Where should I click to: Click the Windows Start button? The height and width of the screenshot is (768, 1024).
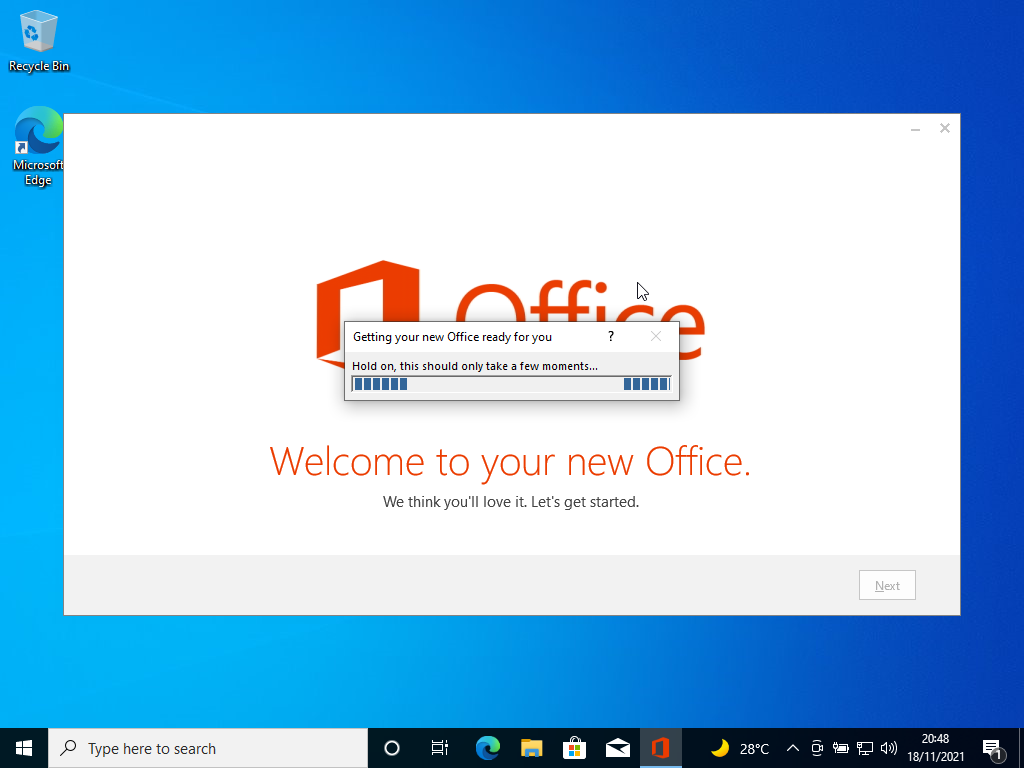coord(24,748)
